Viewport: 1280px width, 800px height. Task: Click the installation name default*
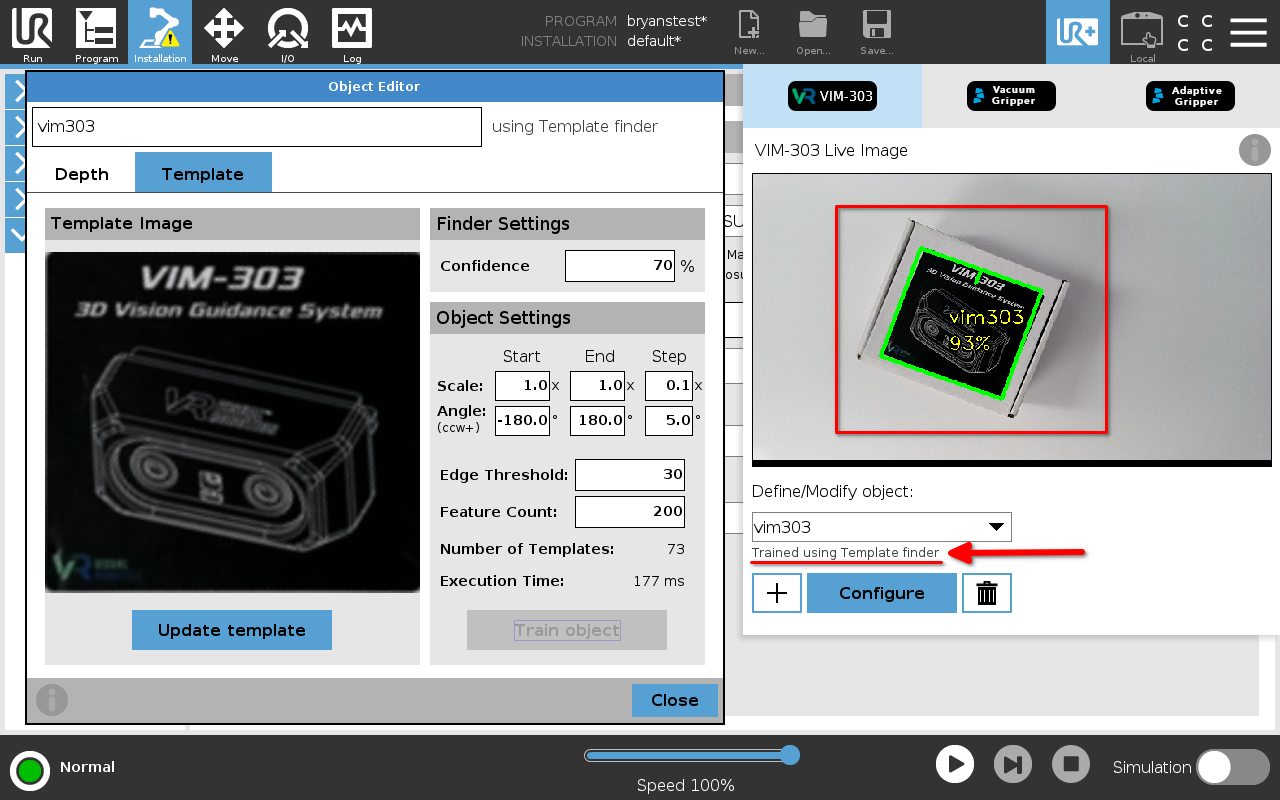(654, 41)
